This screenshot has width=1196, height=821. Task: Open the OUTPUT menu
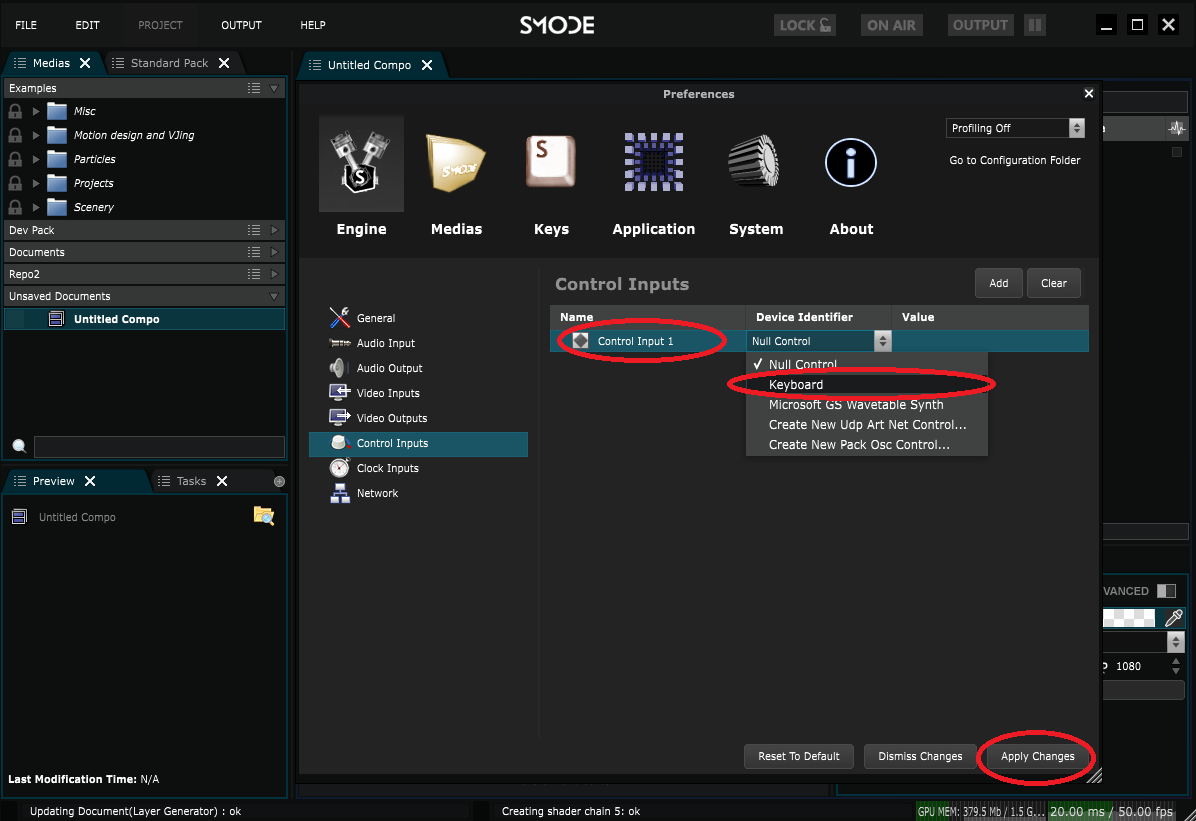pyautogui.click(x=241, y=25)
